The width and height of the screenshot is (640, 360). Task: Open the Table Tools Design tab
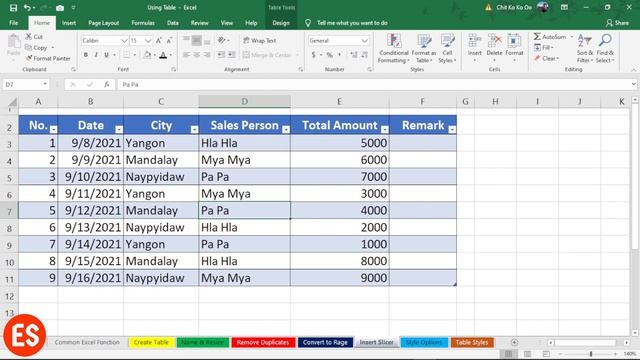pyautogui.click(x=281, y=23)
